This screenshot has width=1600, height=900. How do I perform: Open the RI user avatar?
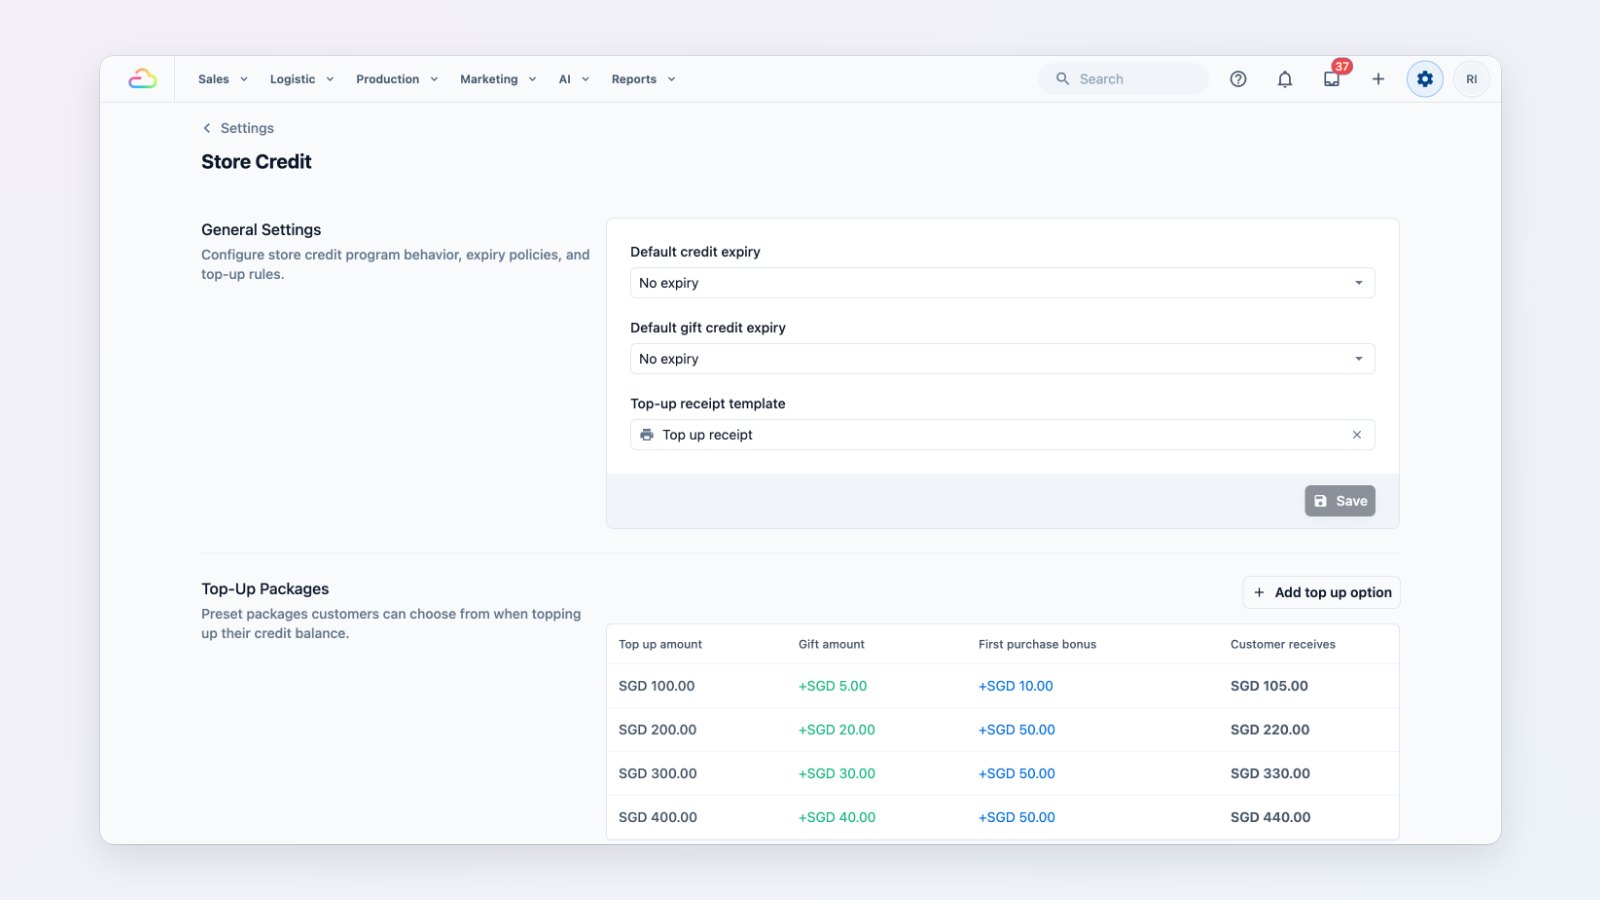[1472, 79]
